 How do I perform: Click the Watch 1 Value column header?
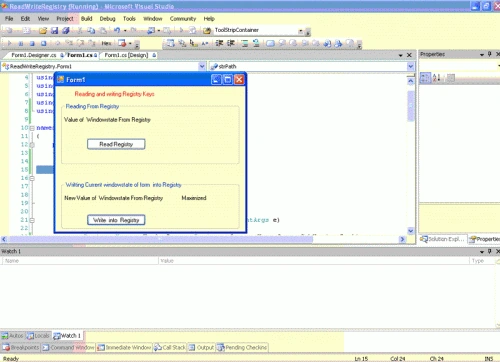click(314, 261)
